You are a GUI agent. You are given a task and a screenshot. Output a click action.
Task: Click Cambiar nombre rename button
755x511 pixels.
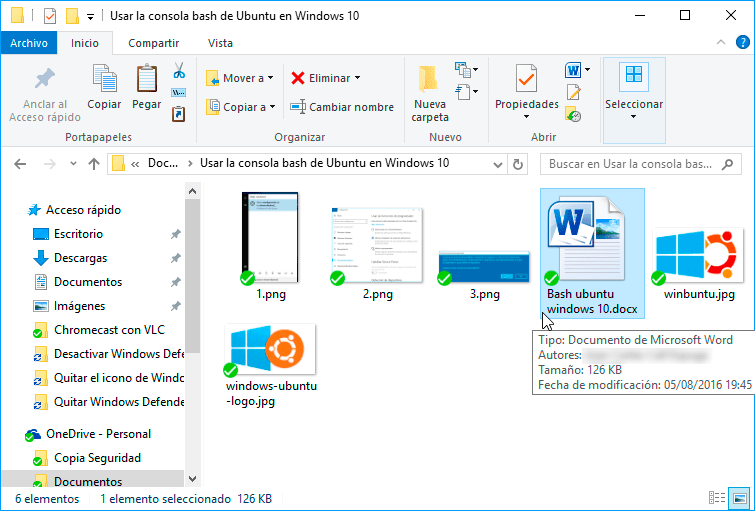click(x=342, y=107)
